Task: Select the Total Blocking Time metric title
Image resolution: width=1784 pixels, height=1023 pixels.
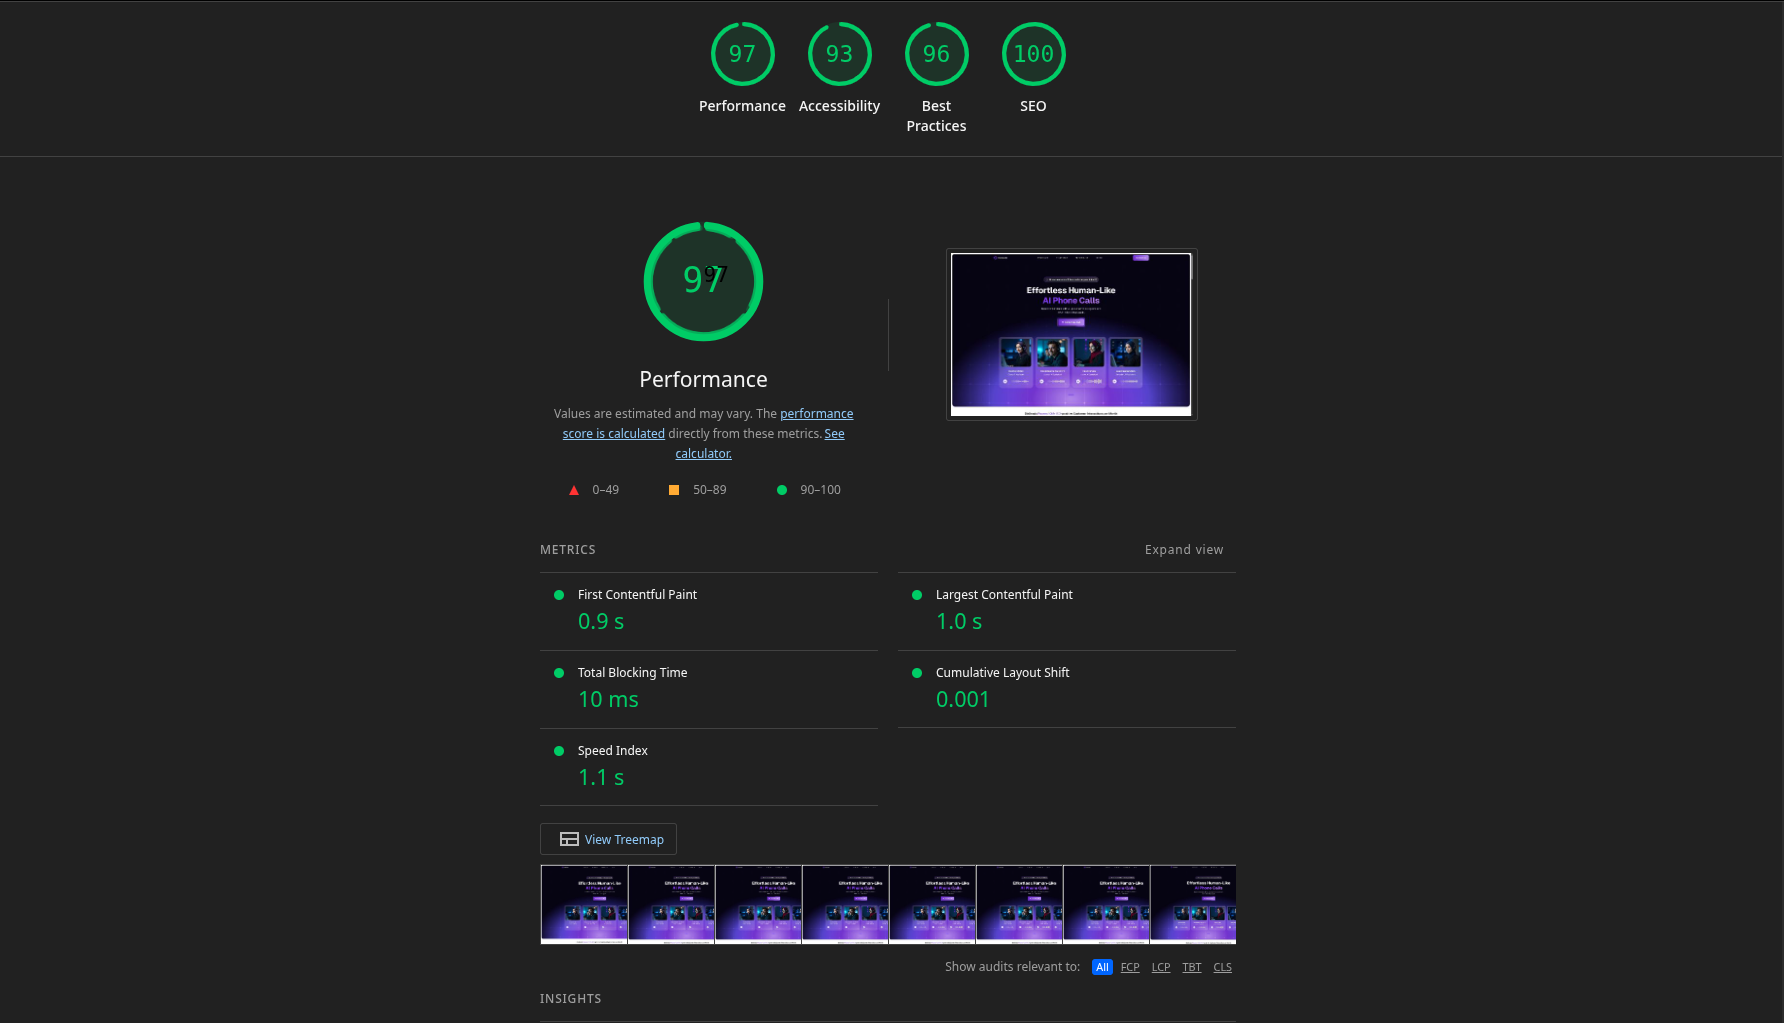Action: [632, 673]
